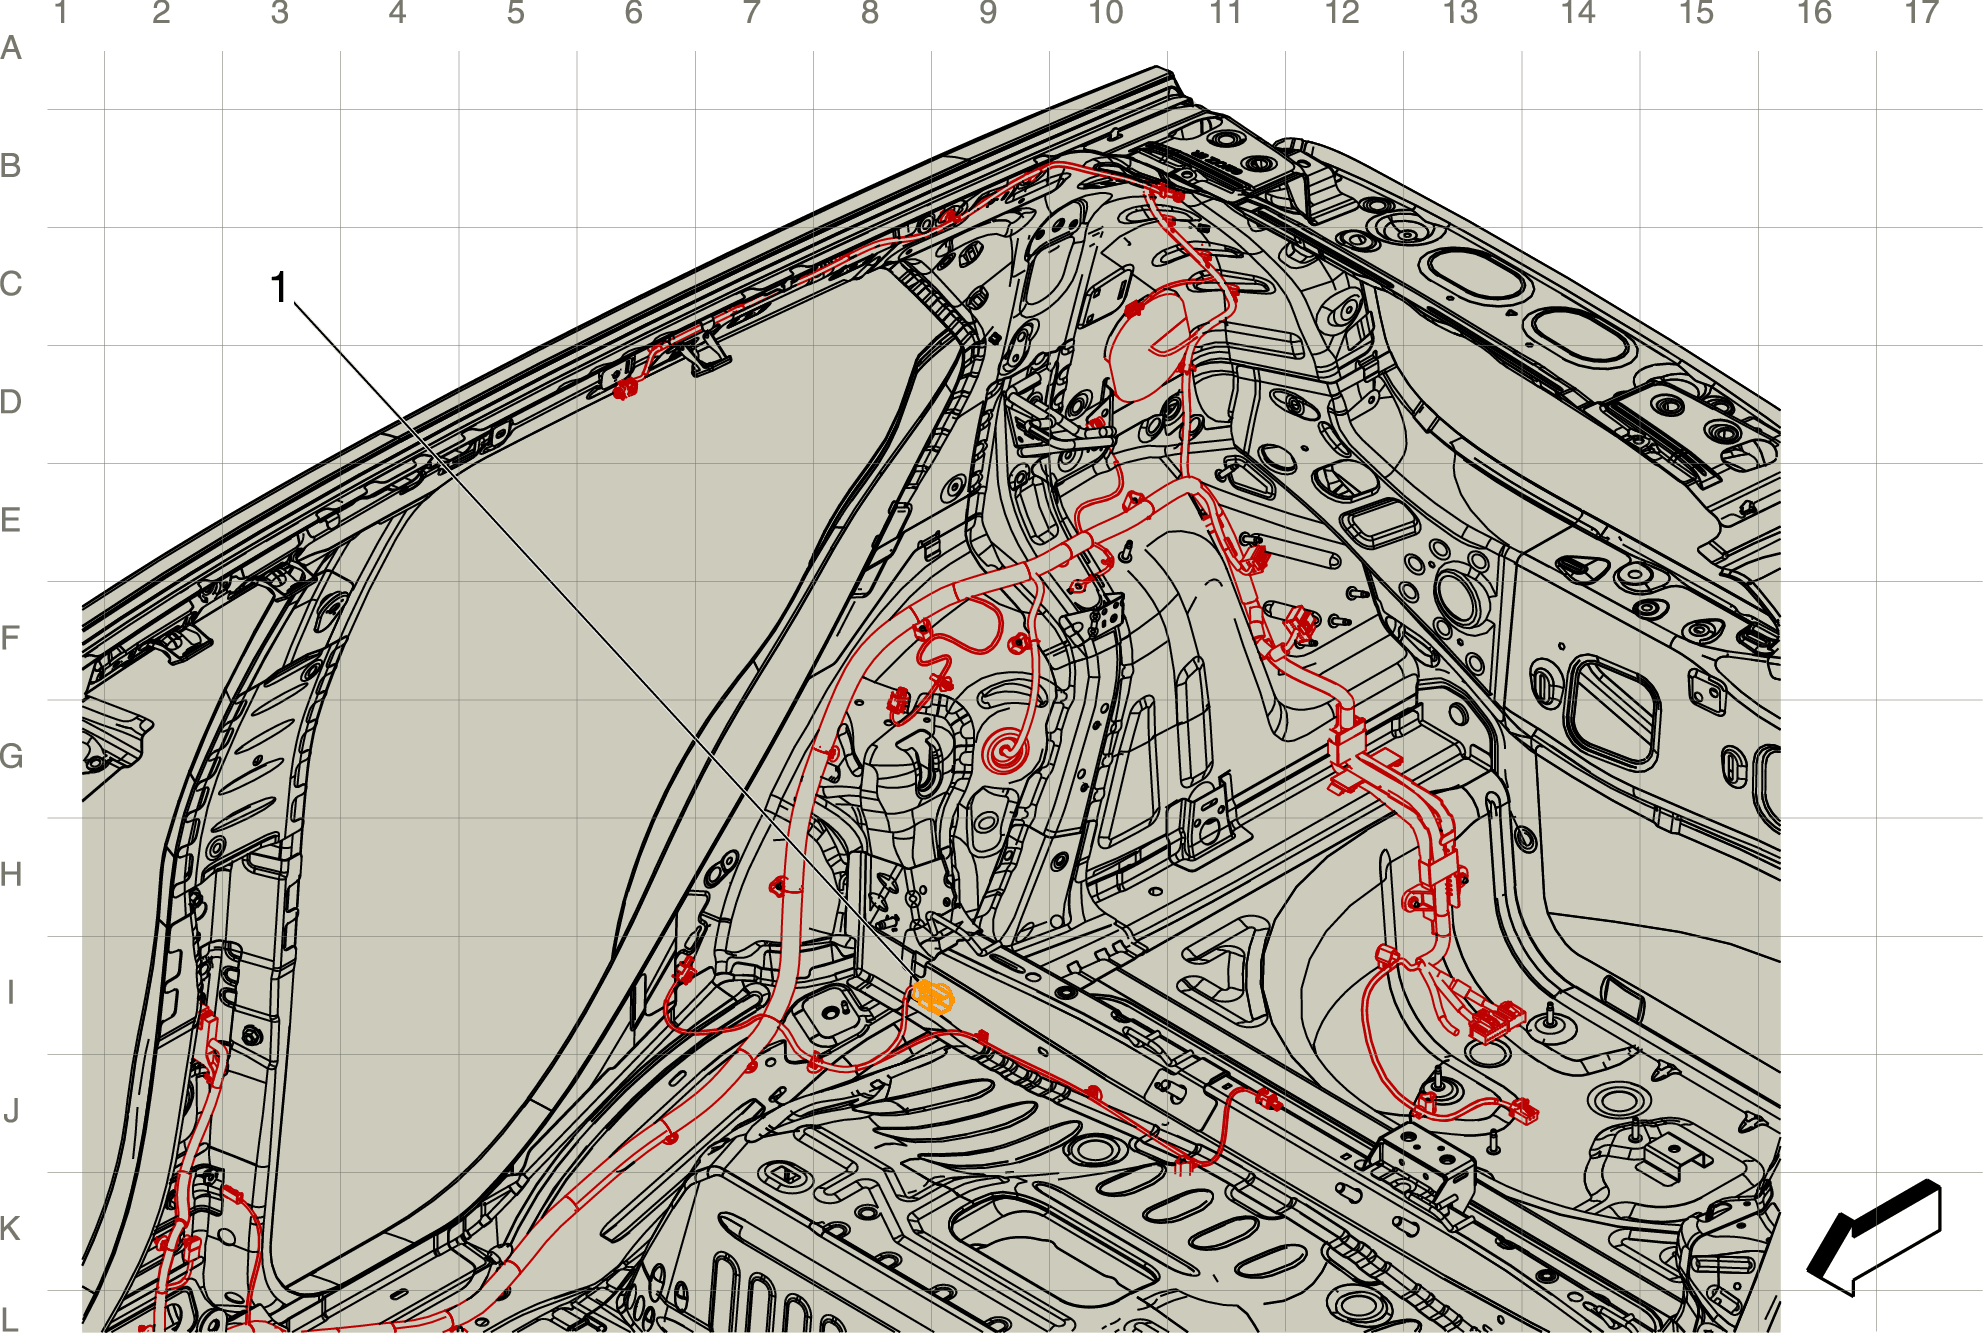Image resolution: width=1983 pixels, height=1333 pixels.
Task: Click row label K
Action: click(x=11, y=1229)
